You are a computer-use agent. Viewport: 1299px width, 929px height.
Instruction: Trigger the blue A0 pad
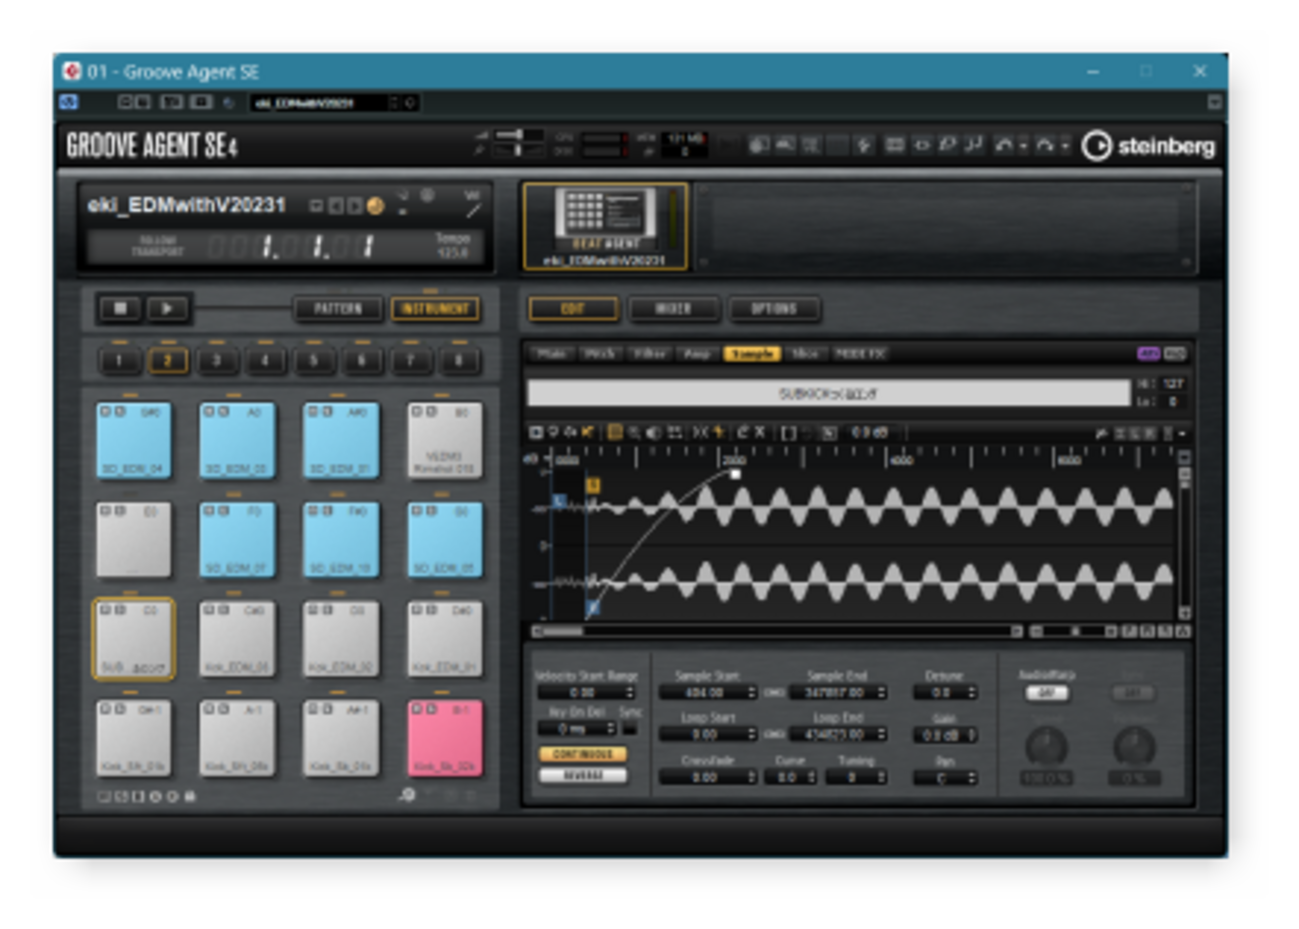pos(238,441)
